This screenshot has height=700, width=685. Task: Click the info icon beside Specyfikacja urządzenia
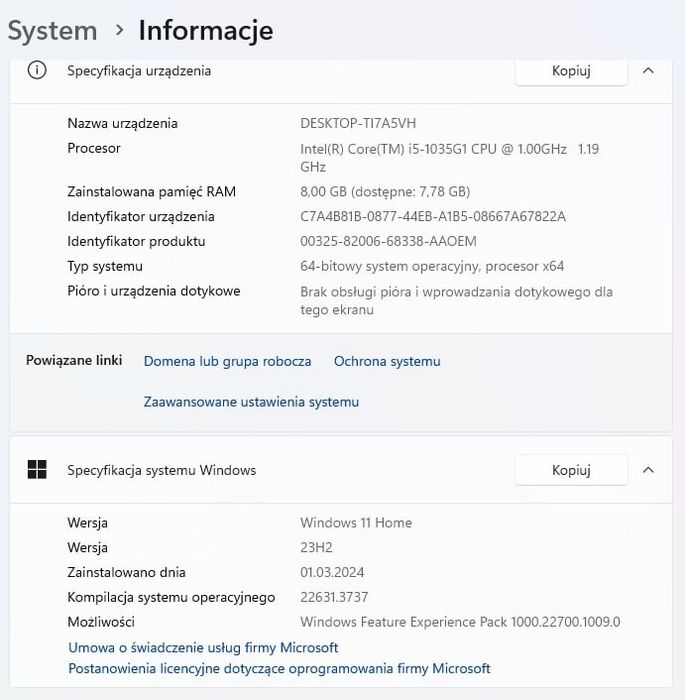pos(37,71)
